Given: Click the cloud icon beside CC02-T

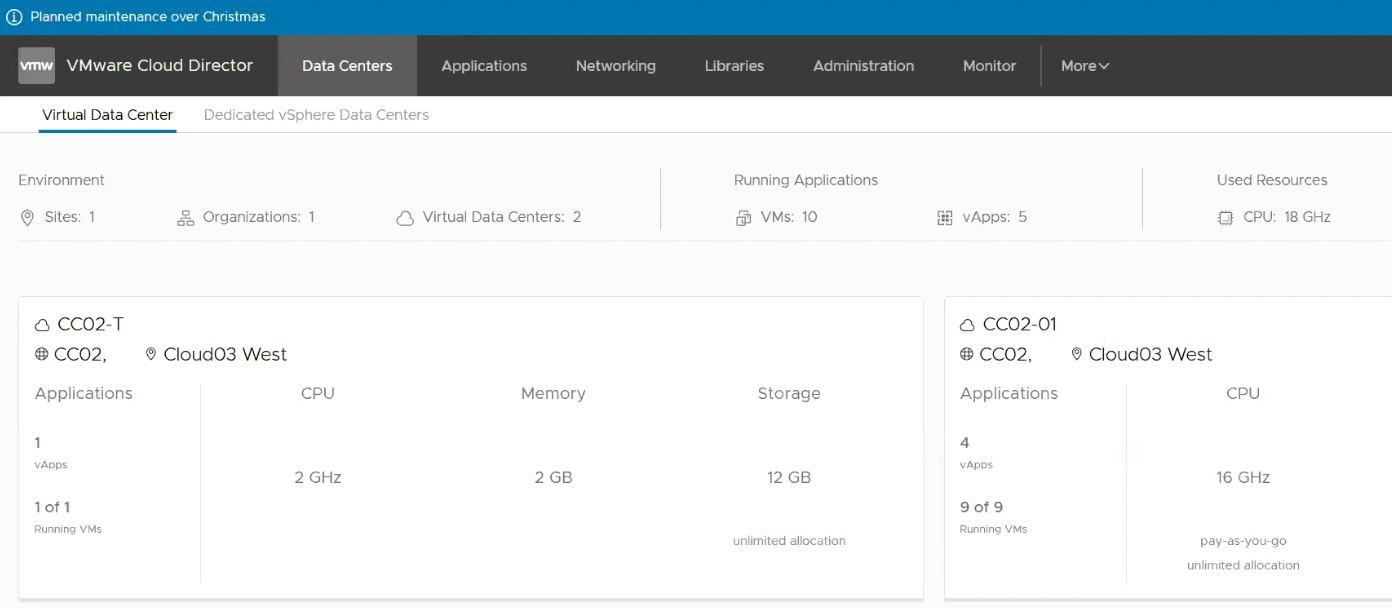Looking at the screenshot, I should (42, 323).
